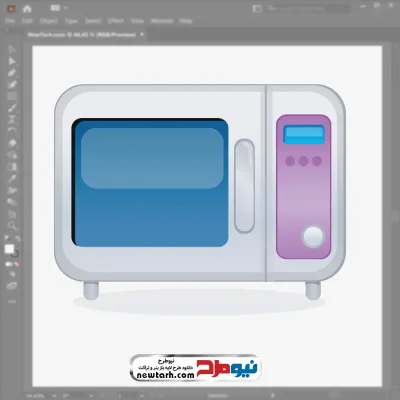Select the Direct Selection tool
This screenshot has height=400, width=400.
click(12, 61)
